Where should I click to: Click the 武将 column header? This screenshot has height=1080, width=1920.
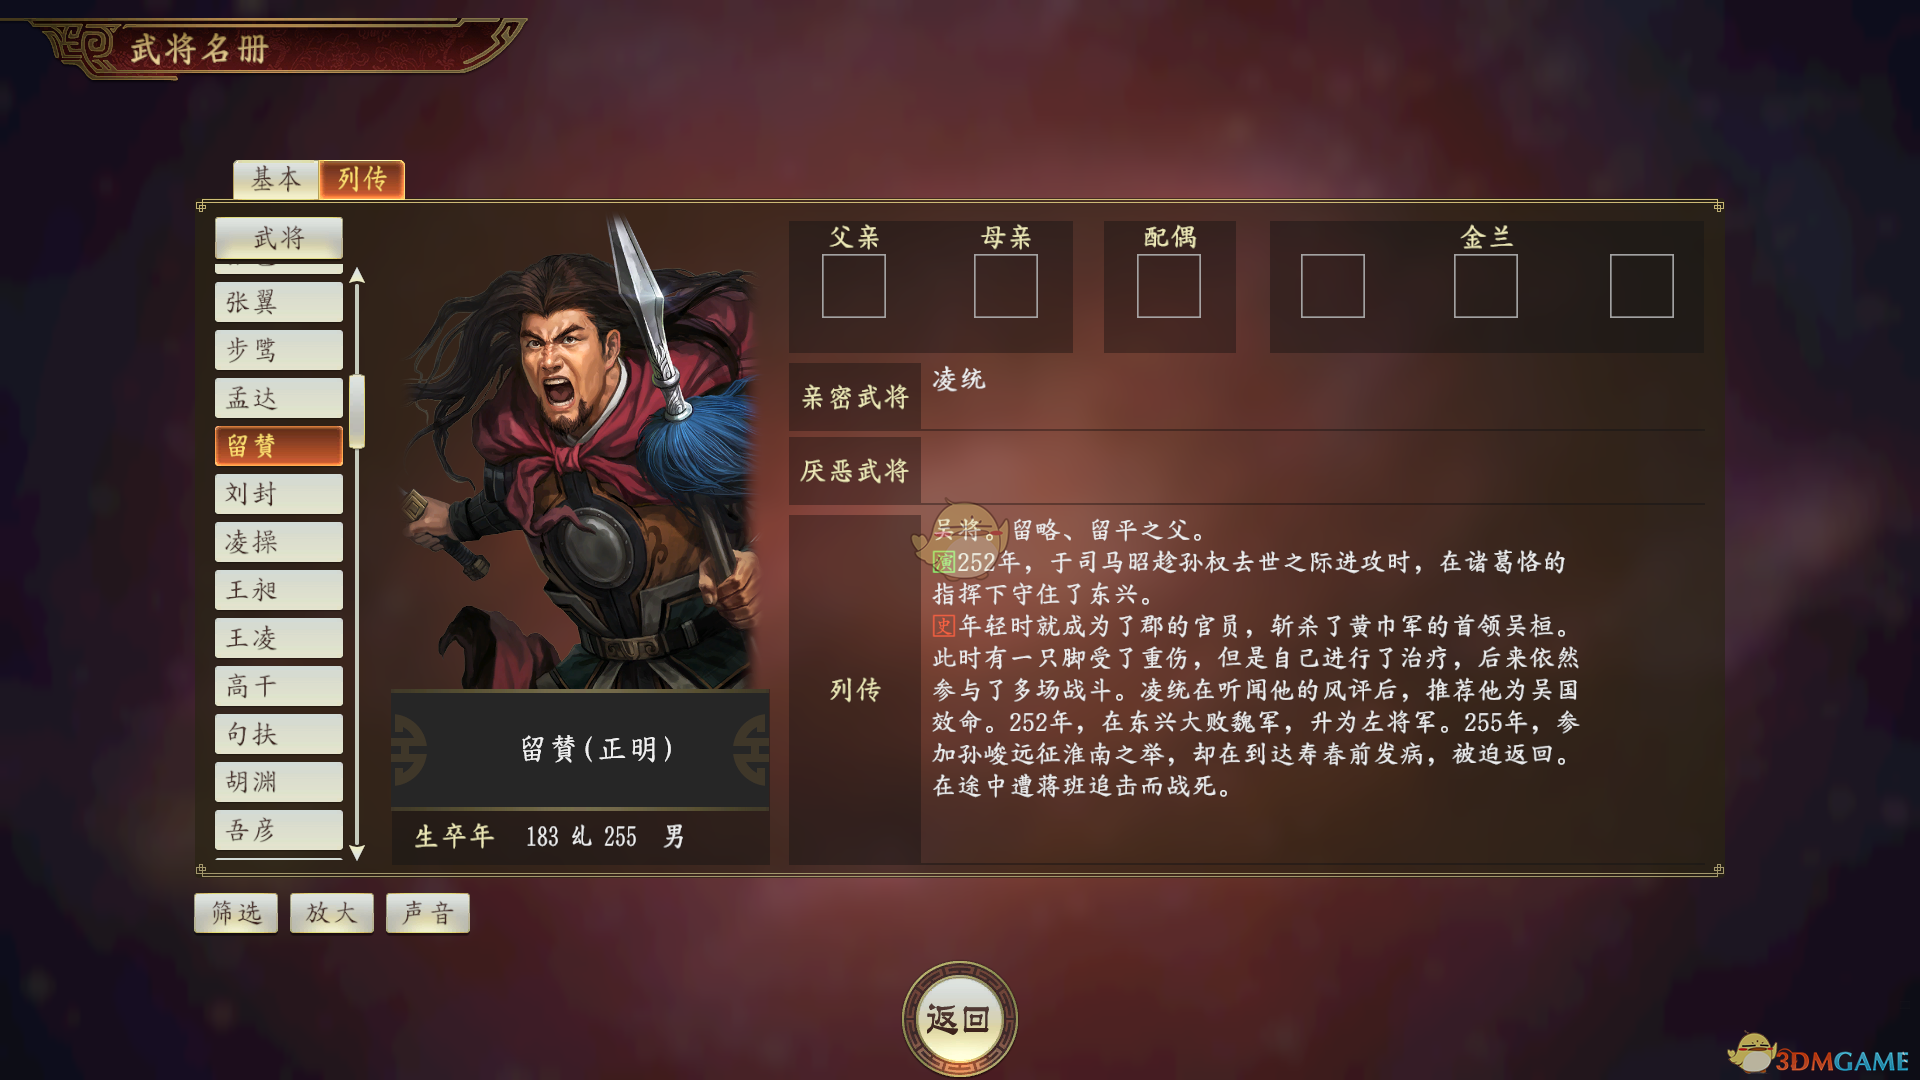[279, 238]
